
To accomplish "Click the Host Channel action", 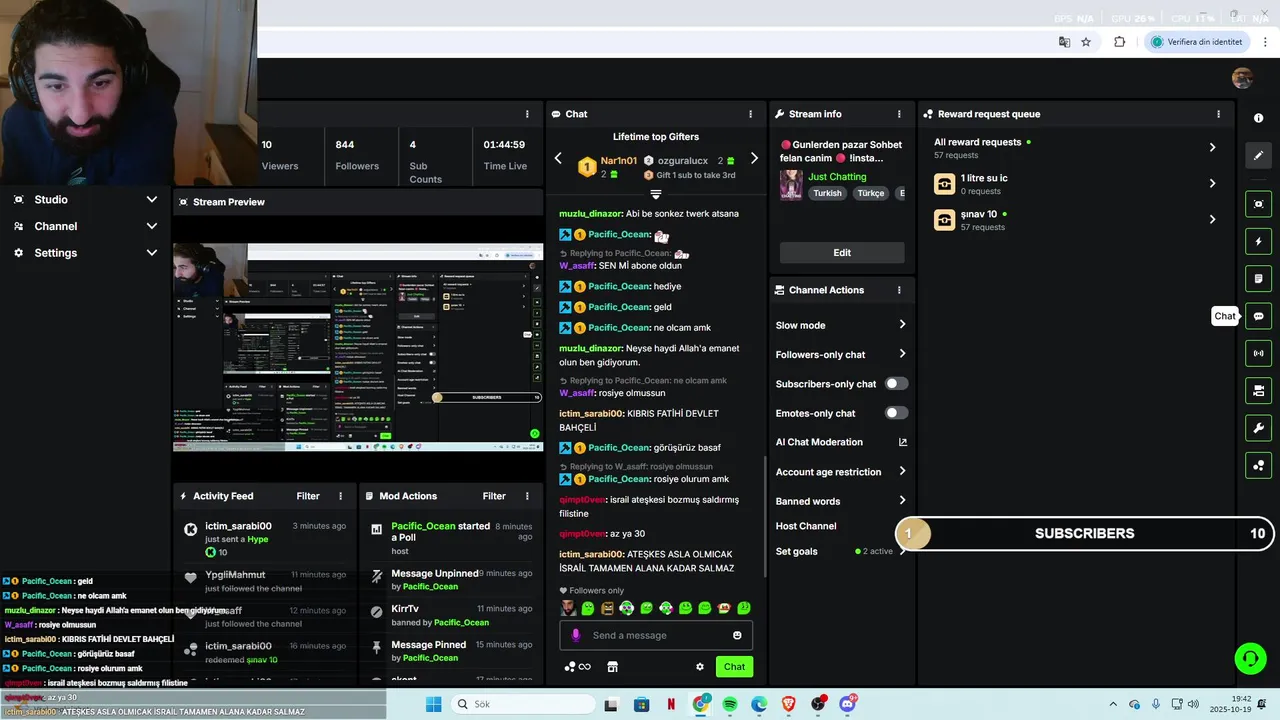I will coord(806,526).
